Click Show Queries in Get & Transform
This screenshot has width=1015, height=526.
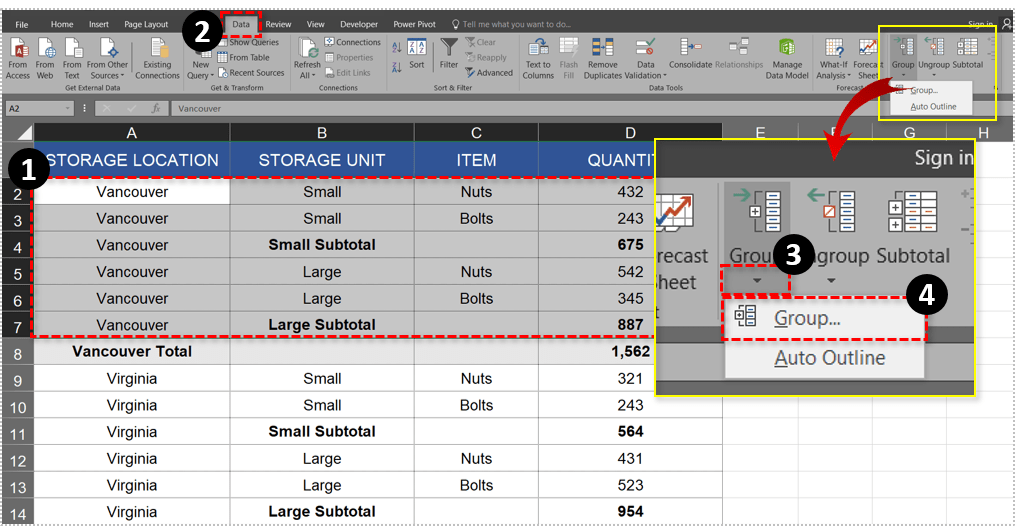[253, 43]
